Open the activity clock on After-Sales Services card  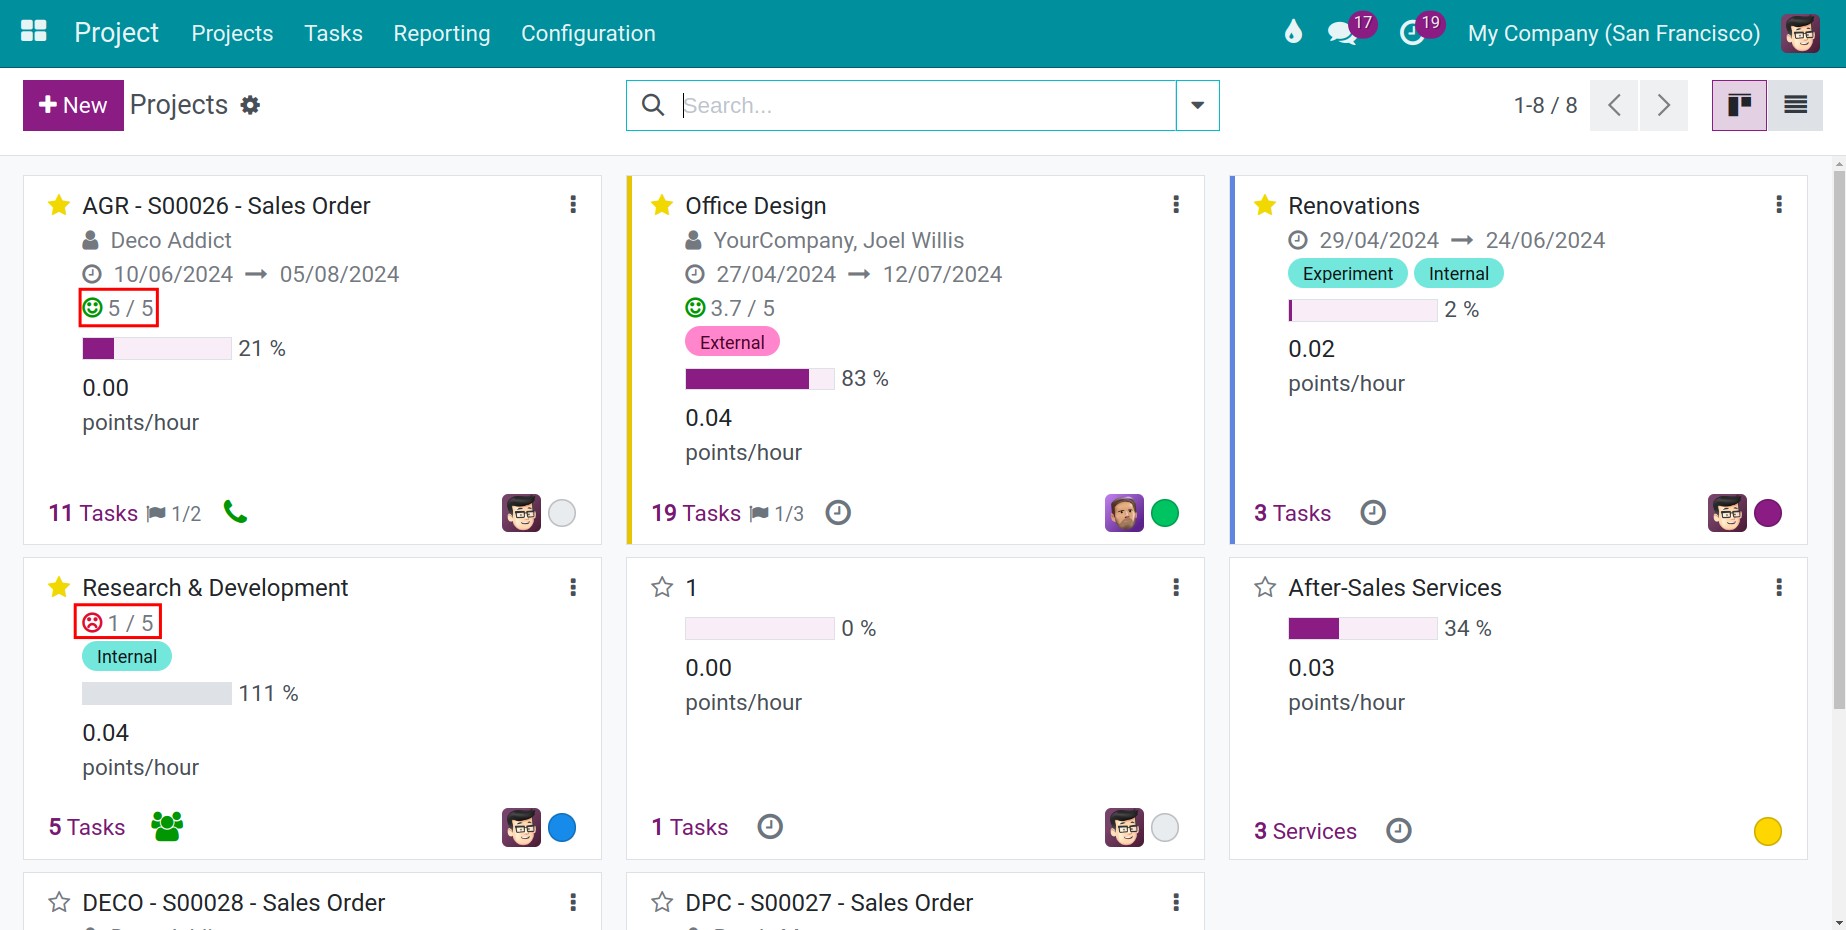[x=1399, y=831]
